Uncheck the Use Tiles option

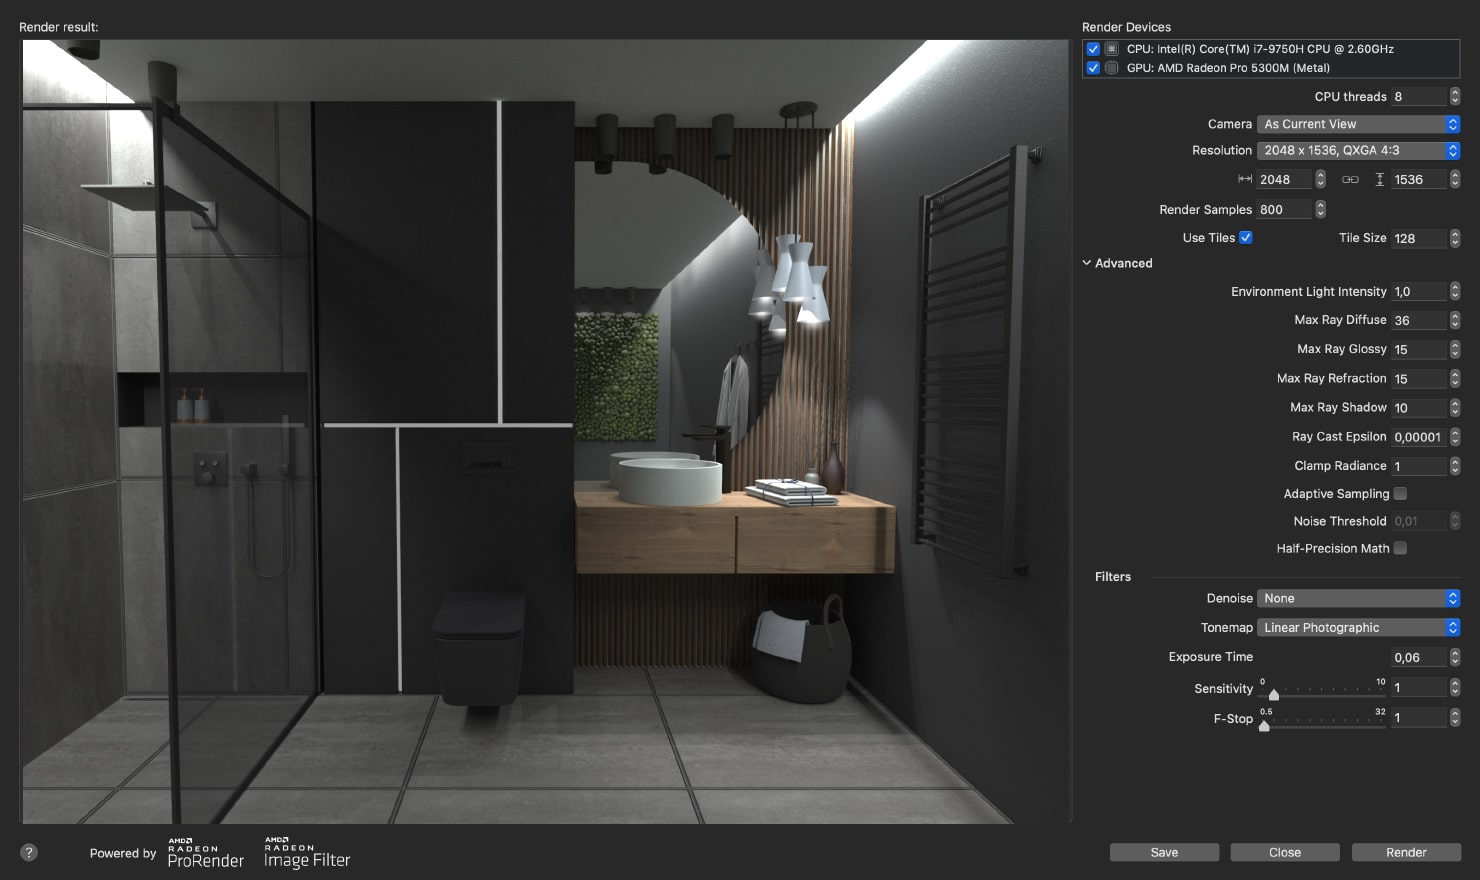1246,237
